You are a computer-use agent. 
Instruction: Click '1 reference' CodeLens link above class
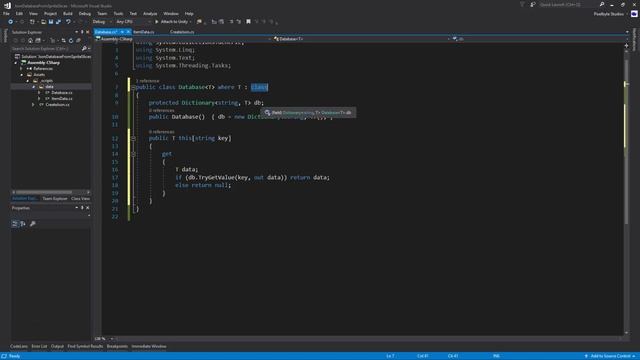point(147,81)
